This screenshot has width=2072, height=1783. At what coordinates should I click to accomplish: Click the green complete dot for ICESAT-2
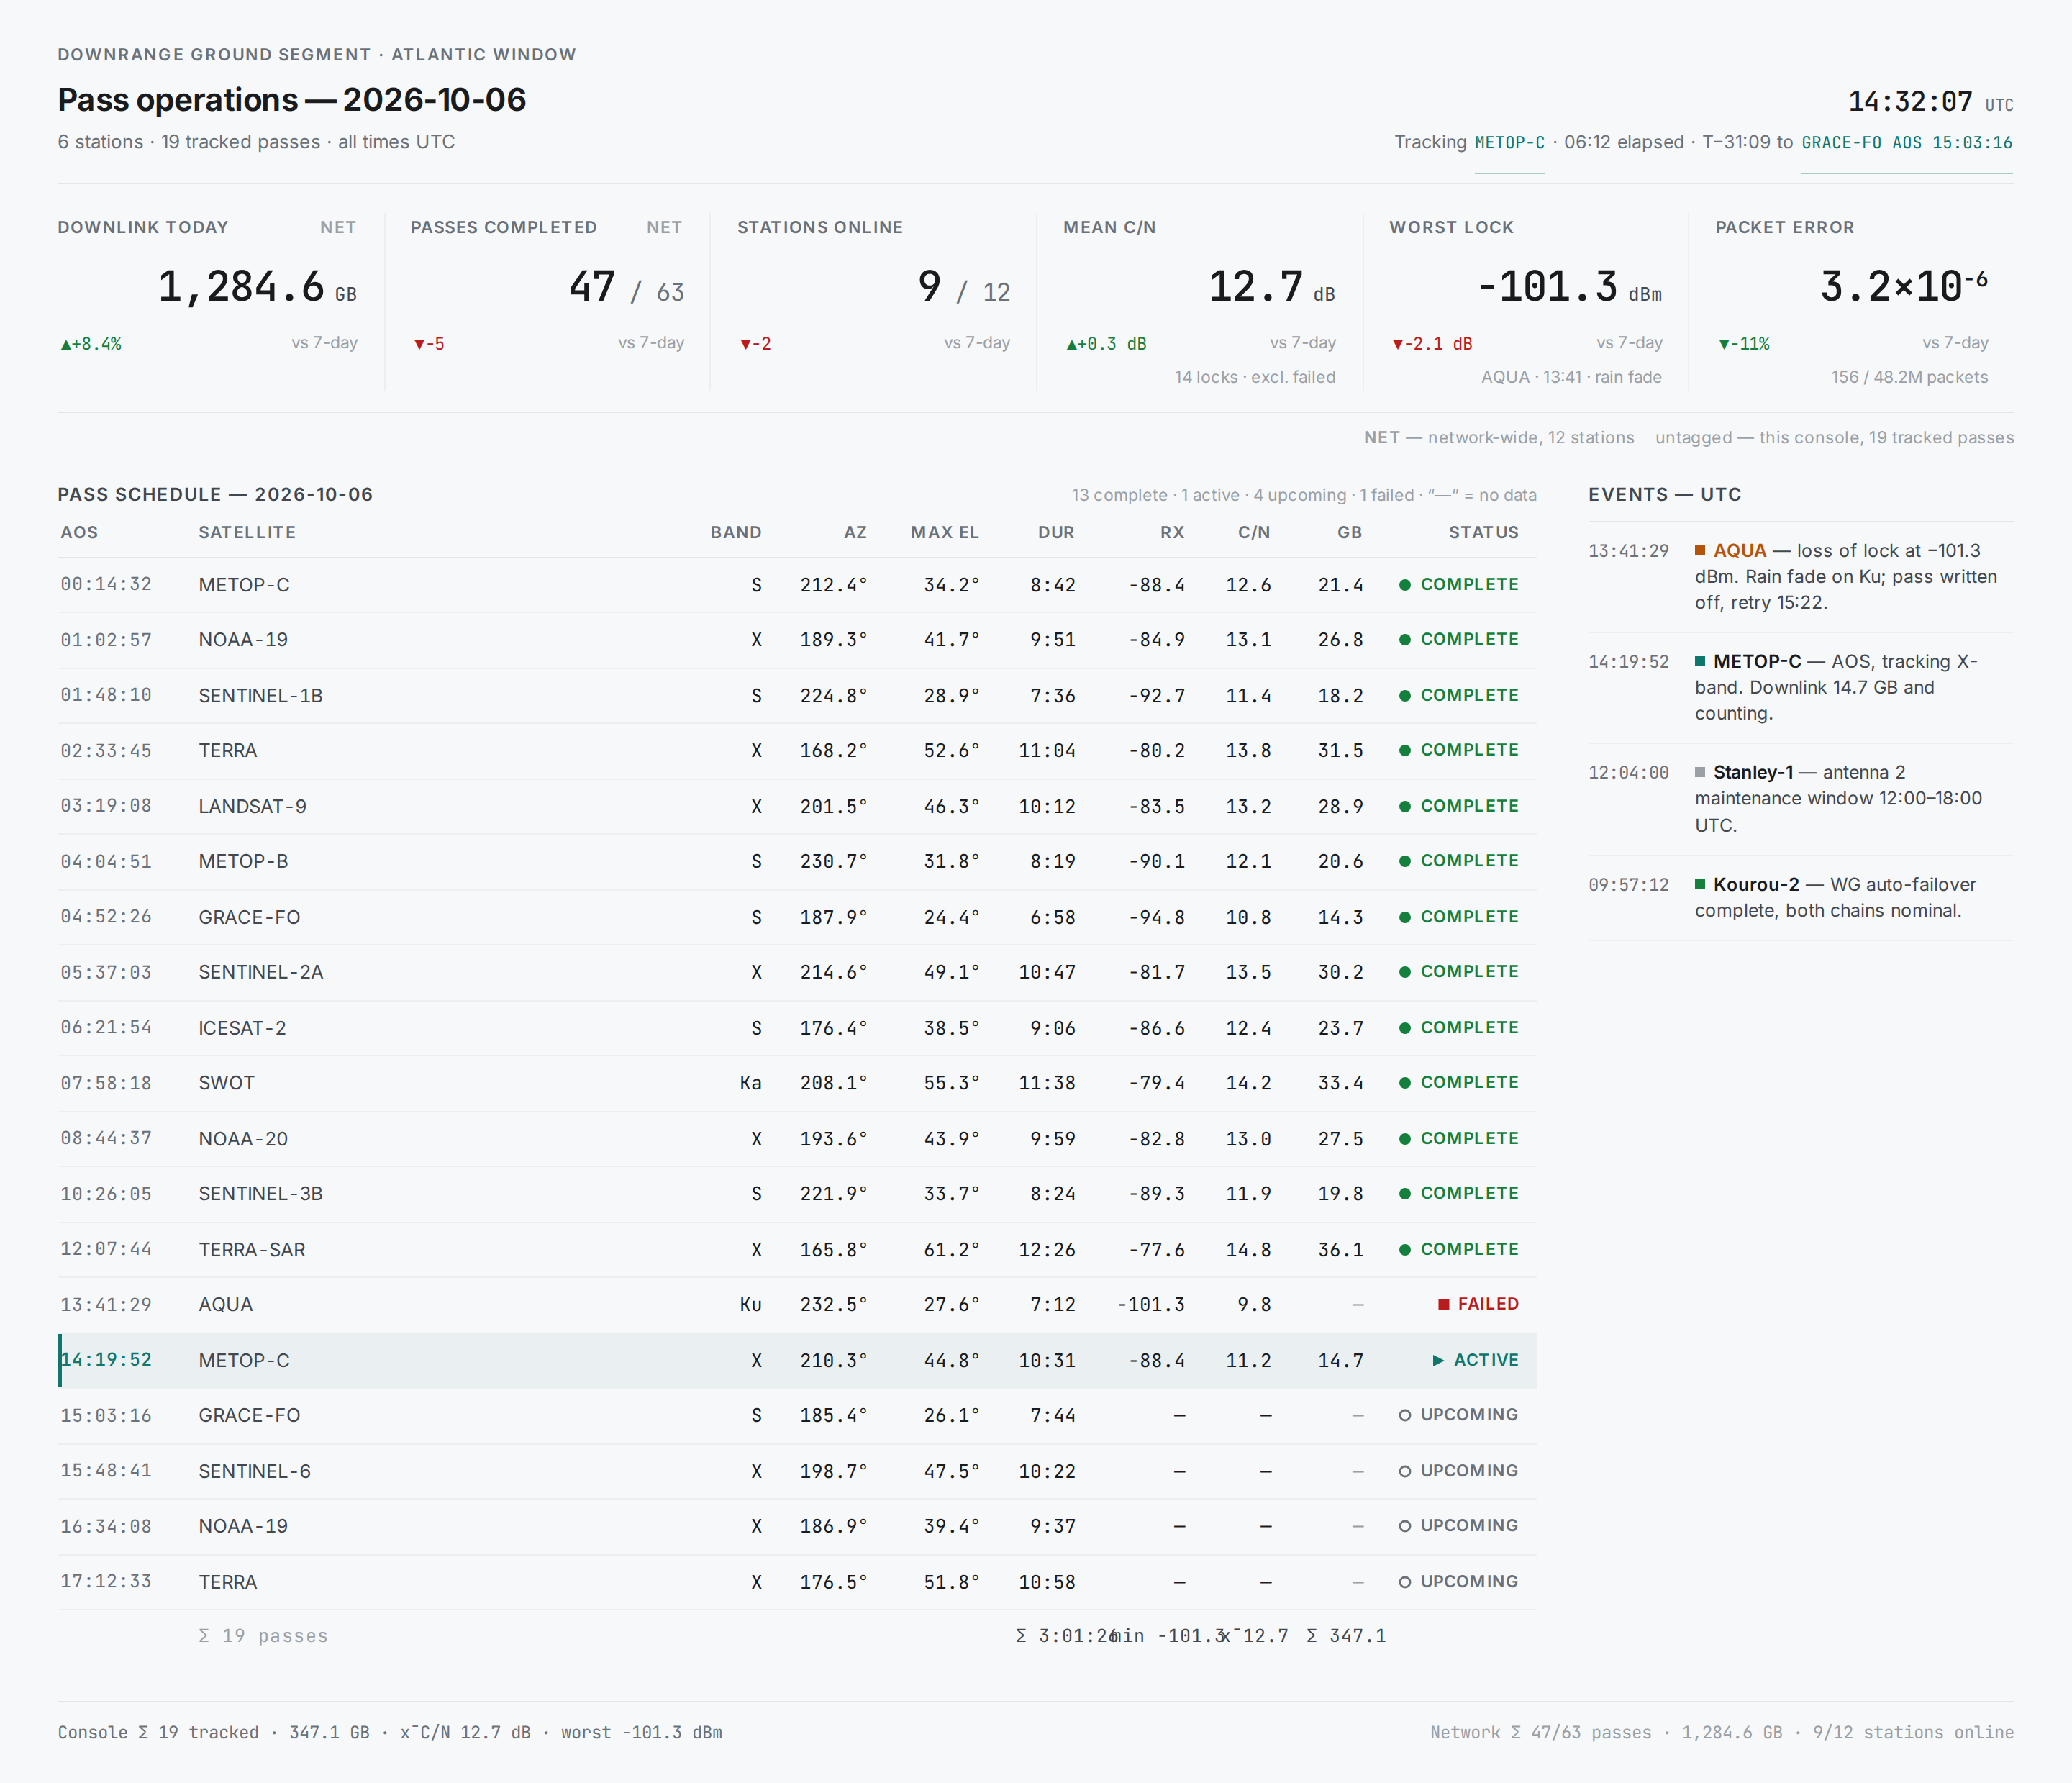1405,1028
